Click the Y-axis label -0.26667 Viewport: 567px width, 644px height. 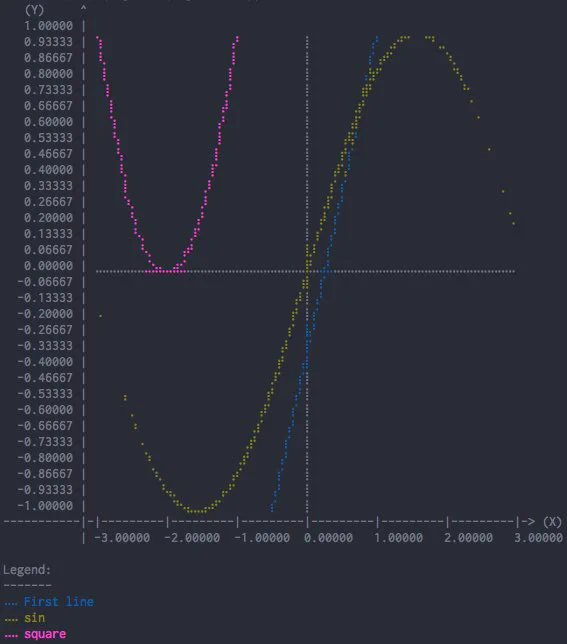point(45,330)
